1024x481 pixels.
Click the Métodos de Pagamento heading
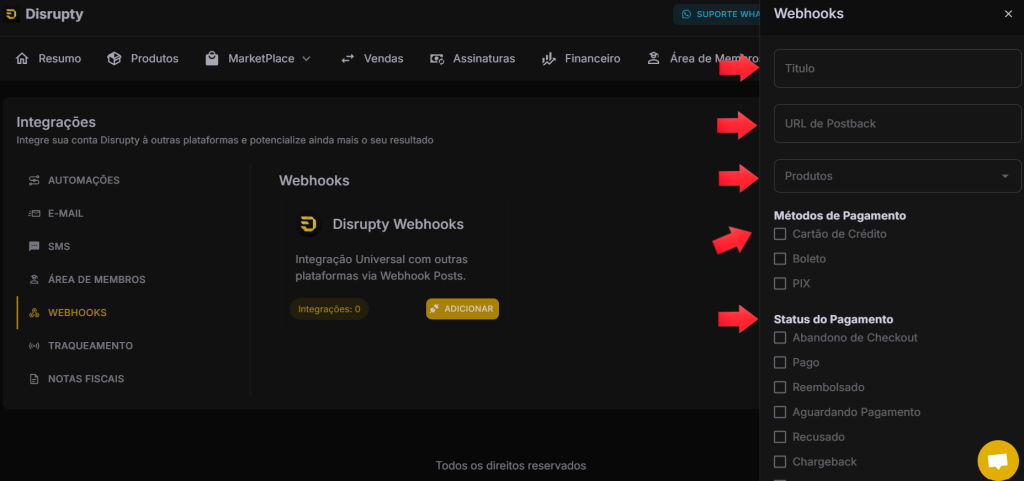click(840, 215)
